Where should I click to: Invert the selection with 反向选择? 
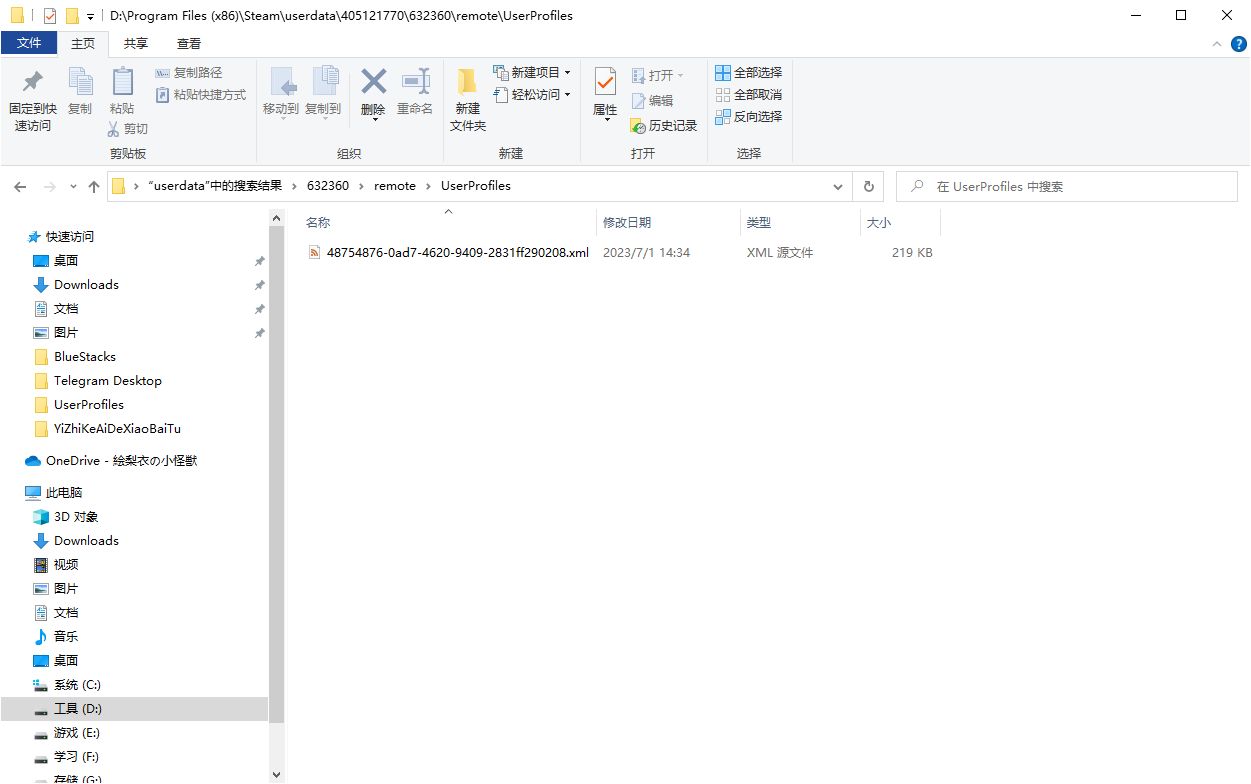click(x=749, y=116)
